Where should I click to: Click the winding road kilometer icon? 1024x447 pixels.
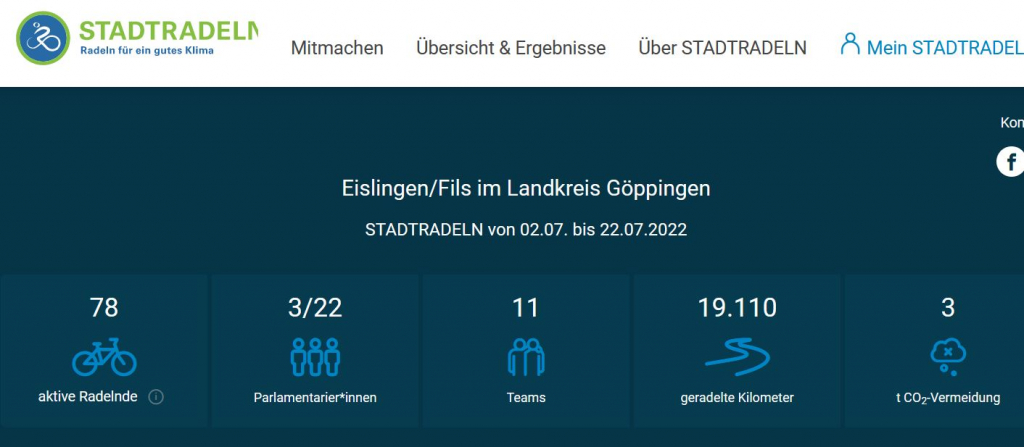737,355
